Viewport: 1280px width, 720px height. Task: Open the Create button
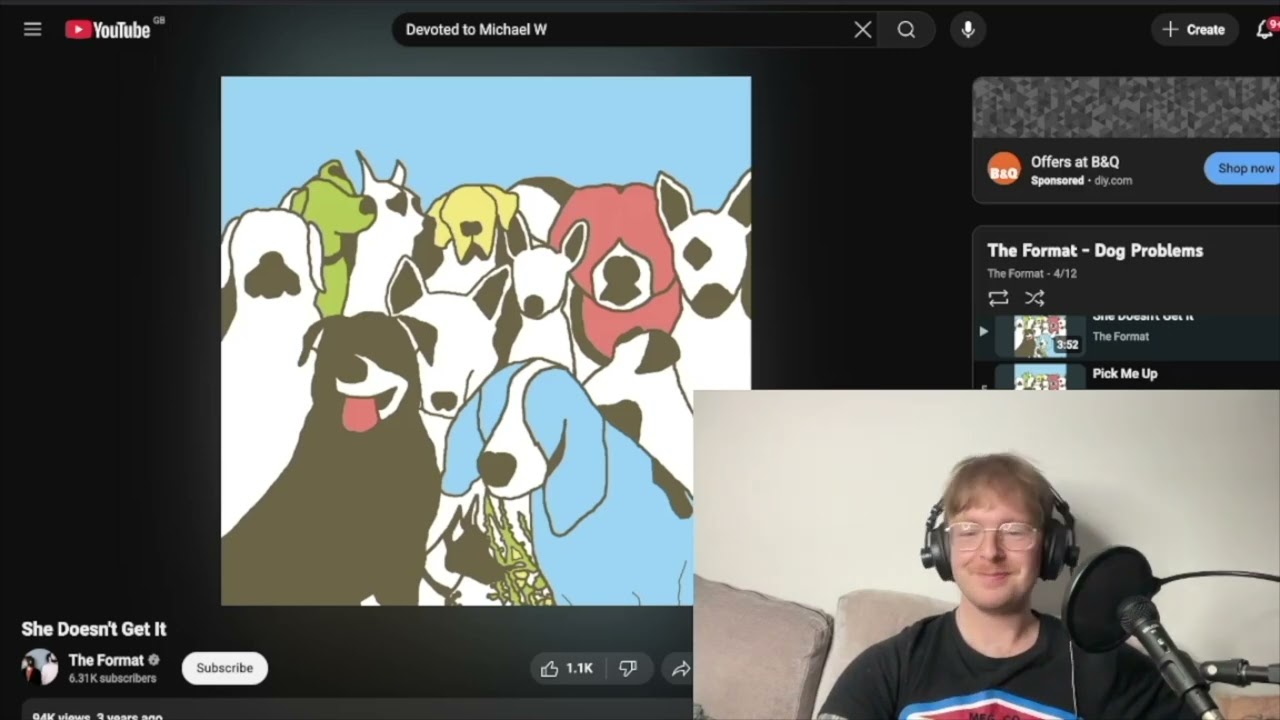point(1194,30)
